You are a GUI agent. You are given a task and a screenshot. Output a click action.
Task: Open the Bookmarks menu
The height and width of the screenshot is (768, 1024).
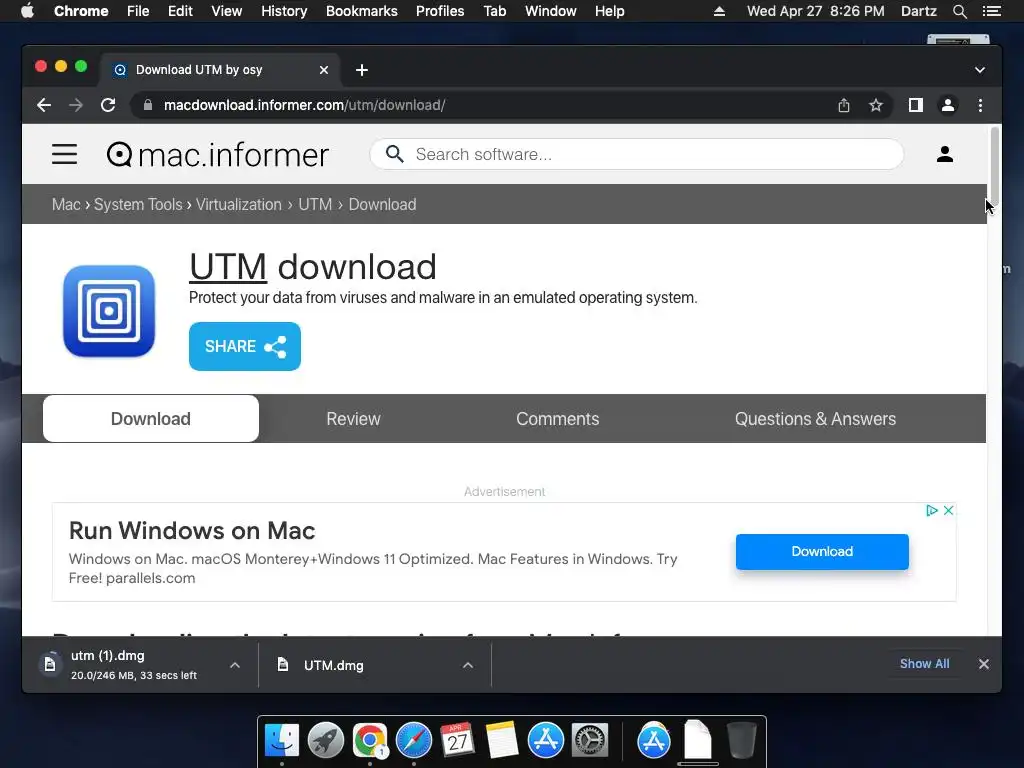[x=362, y=11]
